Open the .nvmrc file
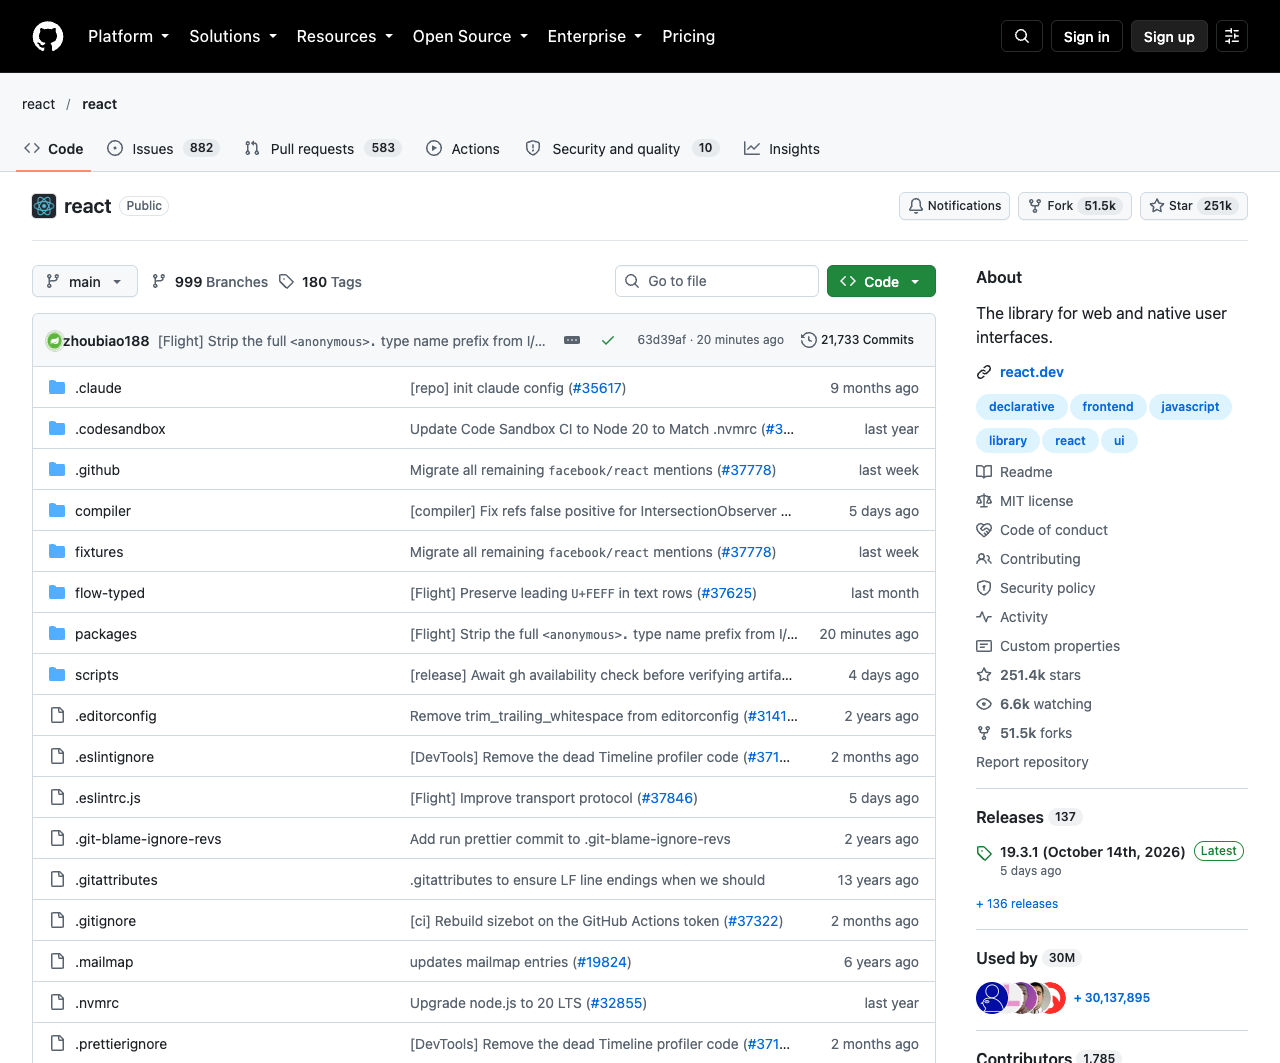This screenshot has height=1063, width=1280. click(97, 1003)
